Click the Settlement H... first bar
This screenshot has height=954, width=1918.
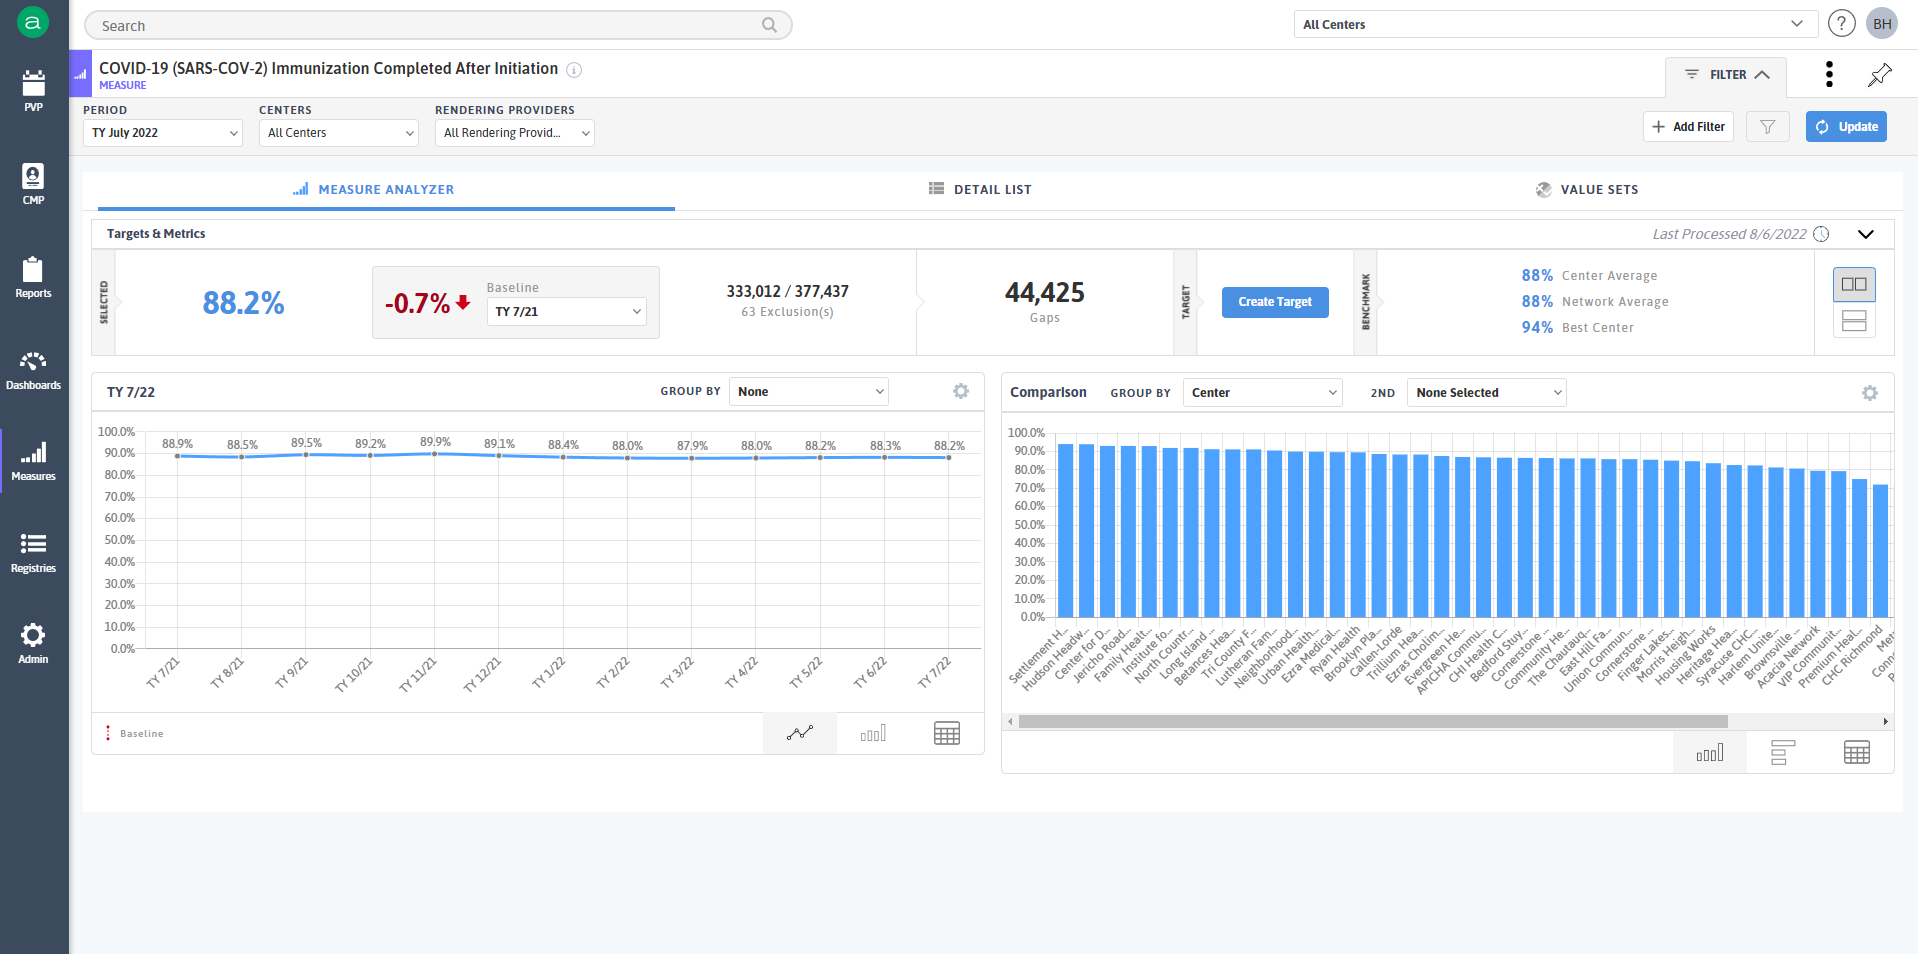coord(1066,530)
